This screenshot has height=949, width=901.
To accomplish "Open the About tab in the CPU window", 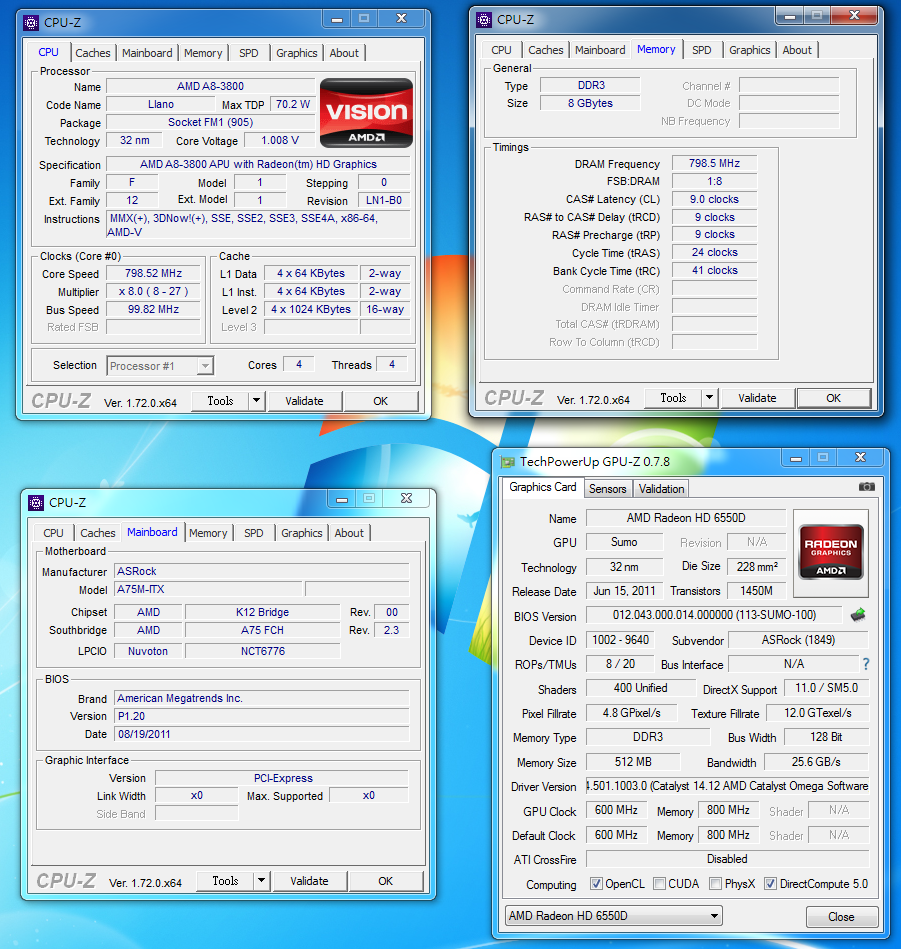I will click(344, 53).
